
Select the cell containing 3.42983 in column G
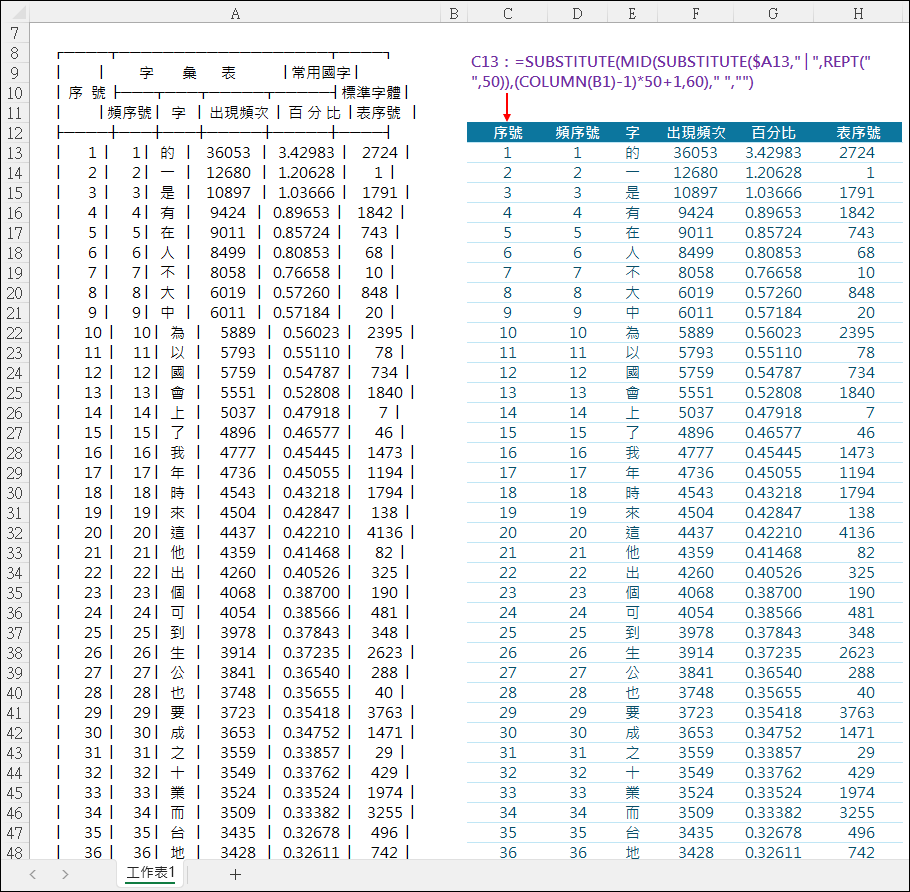click(773, 153)
